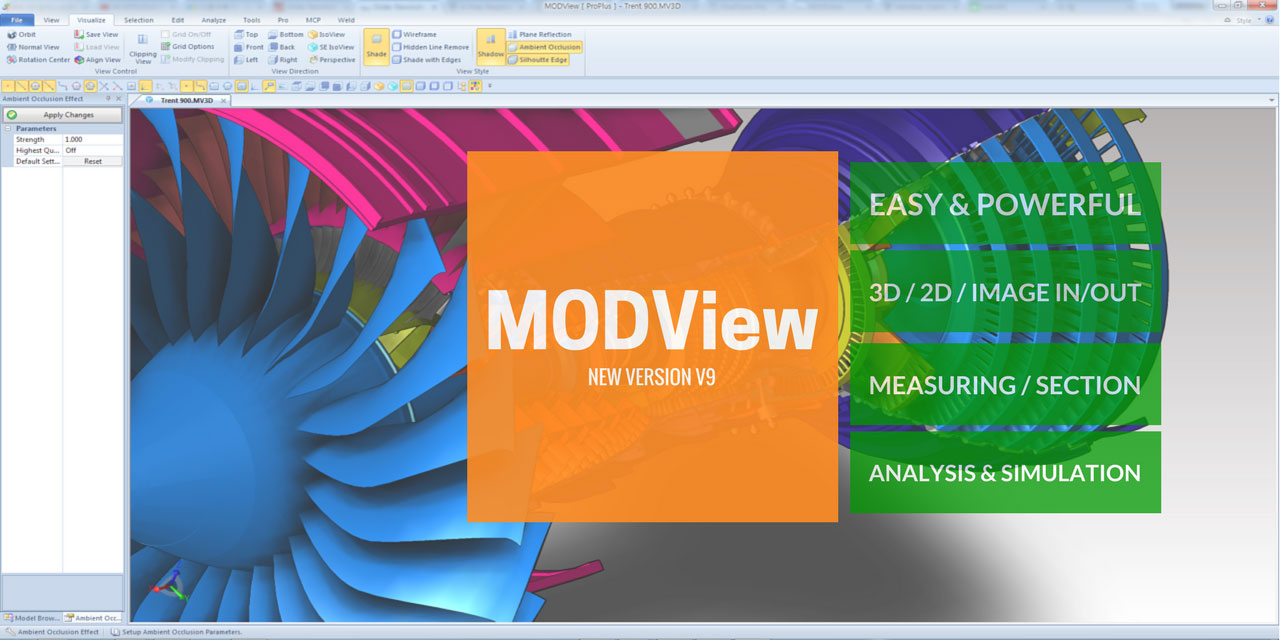Open the File menu
This screenshot has height=640, width=1280.
(16, 19)
